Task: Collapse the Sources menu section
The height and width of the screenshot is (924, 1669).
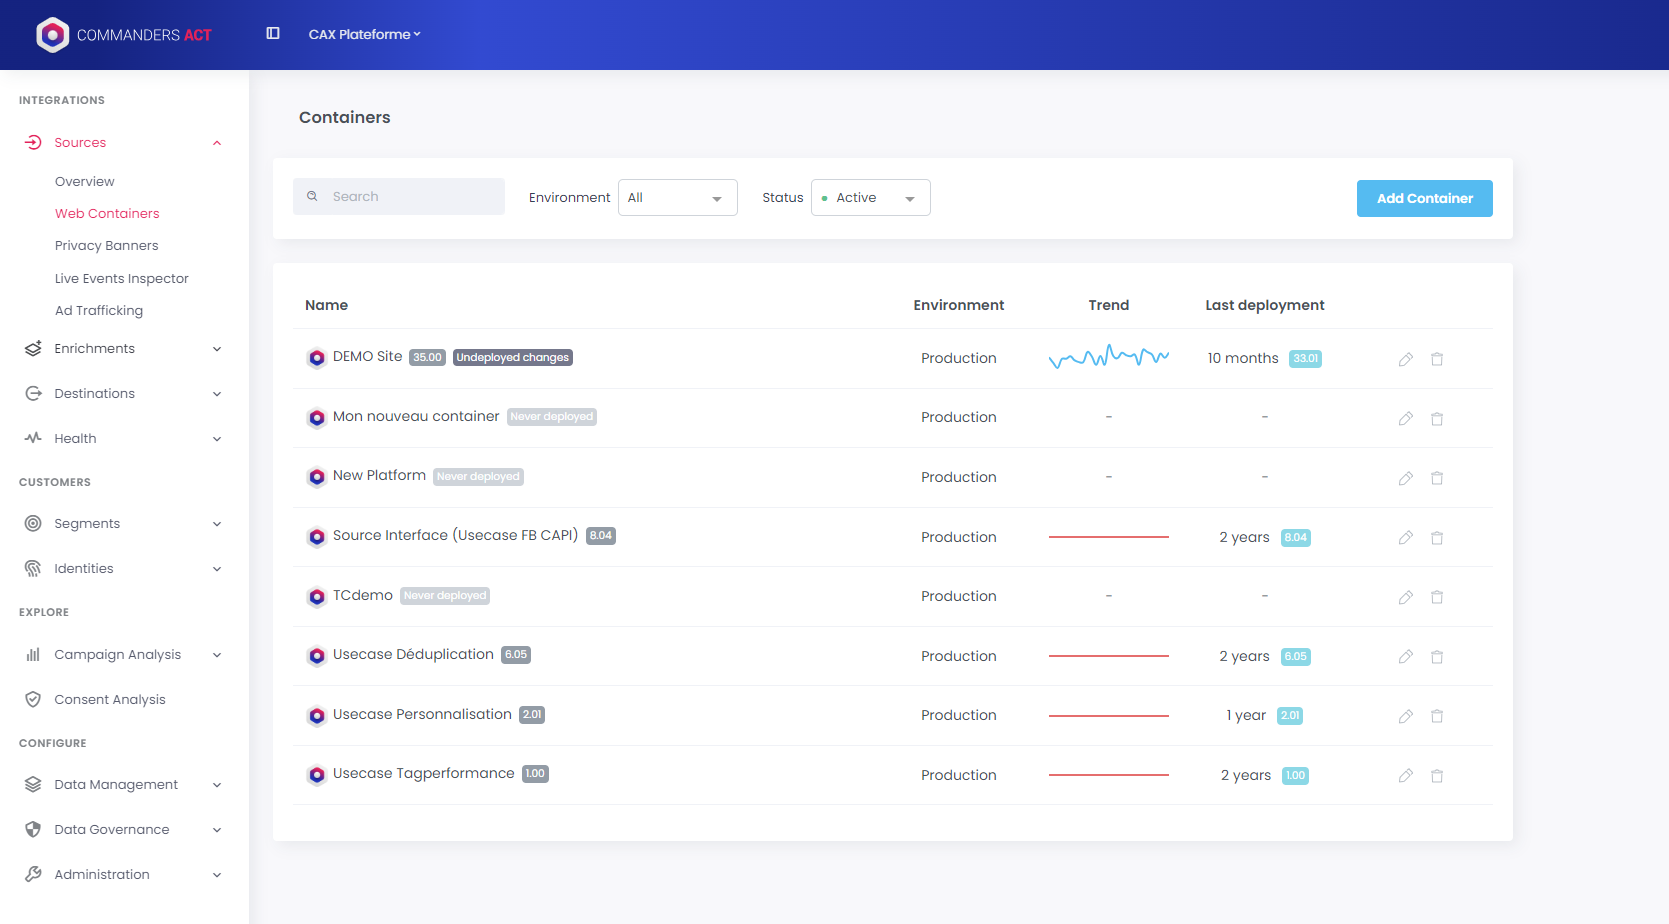Action: (x=217, y=143)
